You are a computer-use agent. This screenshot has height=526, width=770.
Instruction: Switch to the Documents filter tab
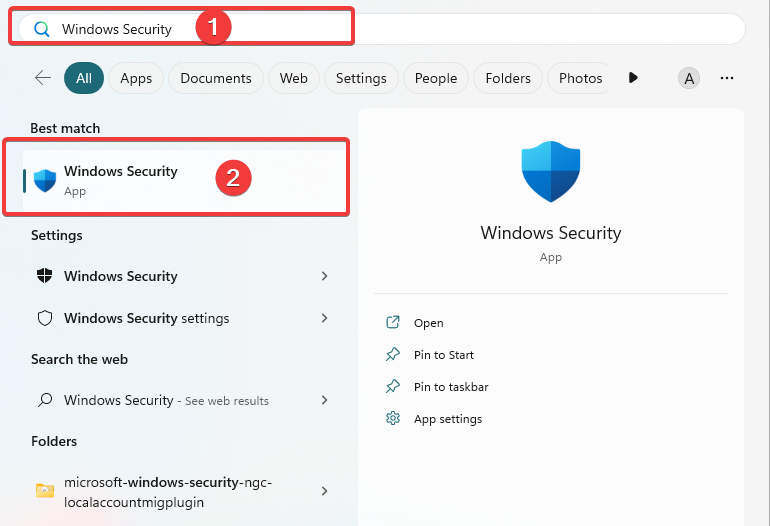click(x=216, y=78)
